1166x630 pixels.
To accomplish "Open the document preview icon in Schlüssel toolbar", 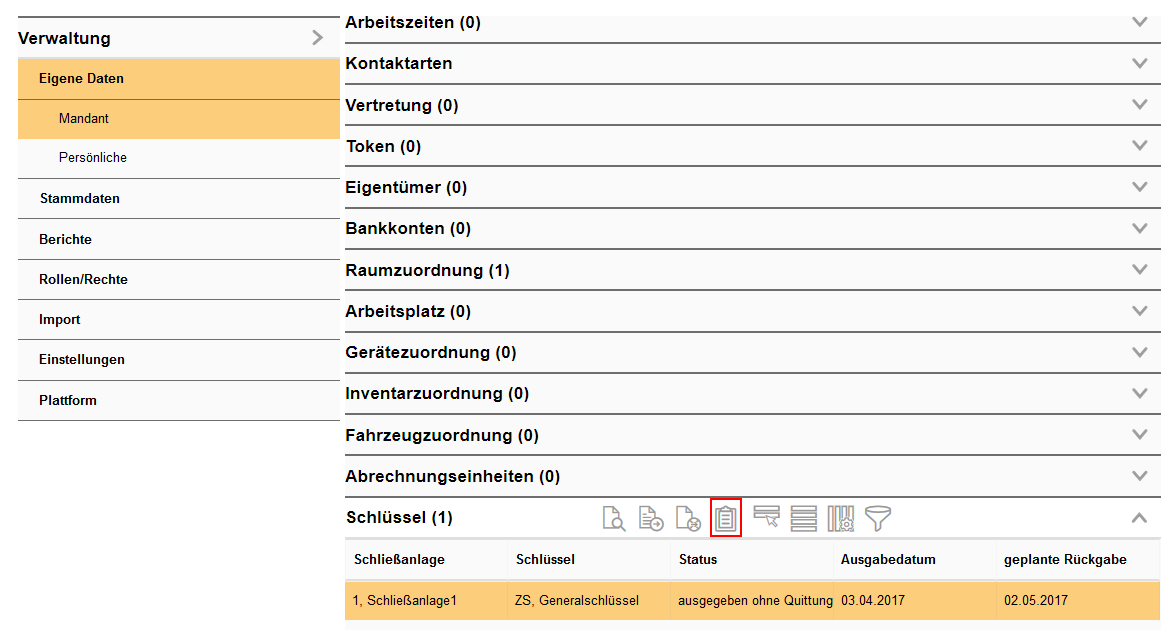I will coord(614,518).
